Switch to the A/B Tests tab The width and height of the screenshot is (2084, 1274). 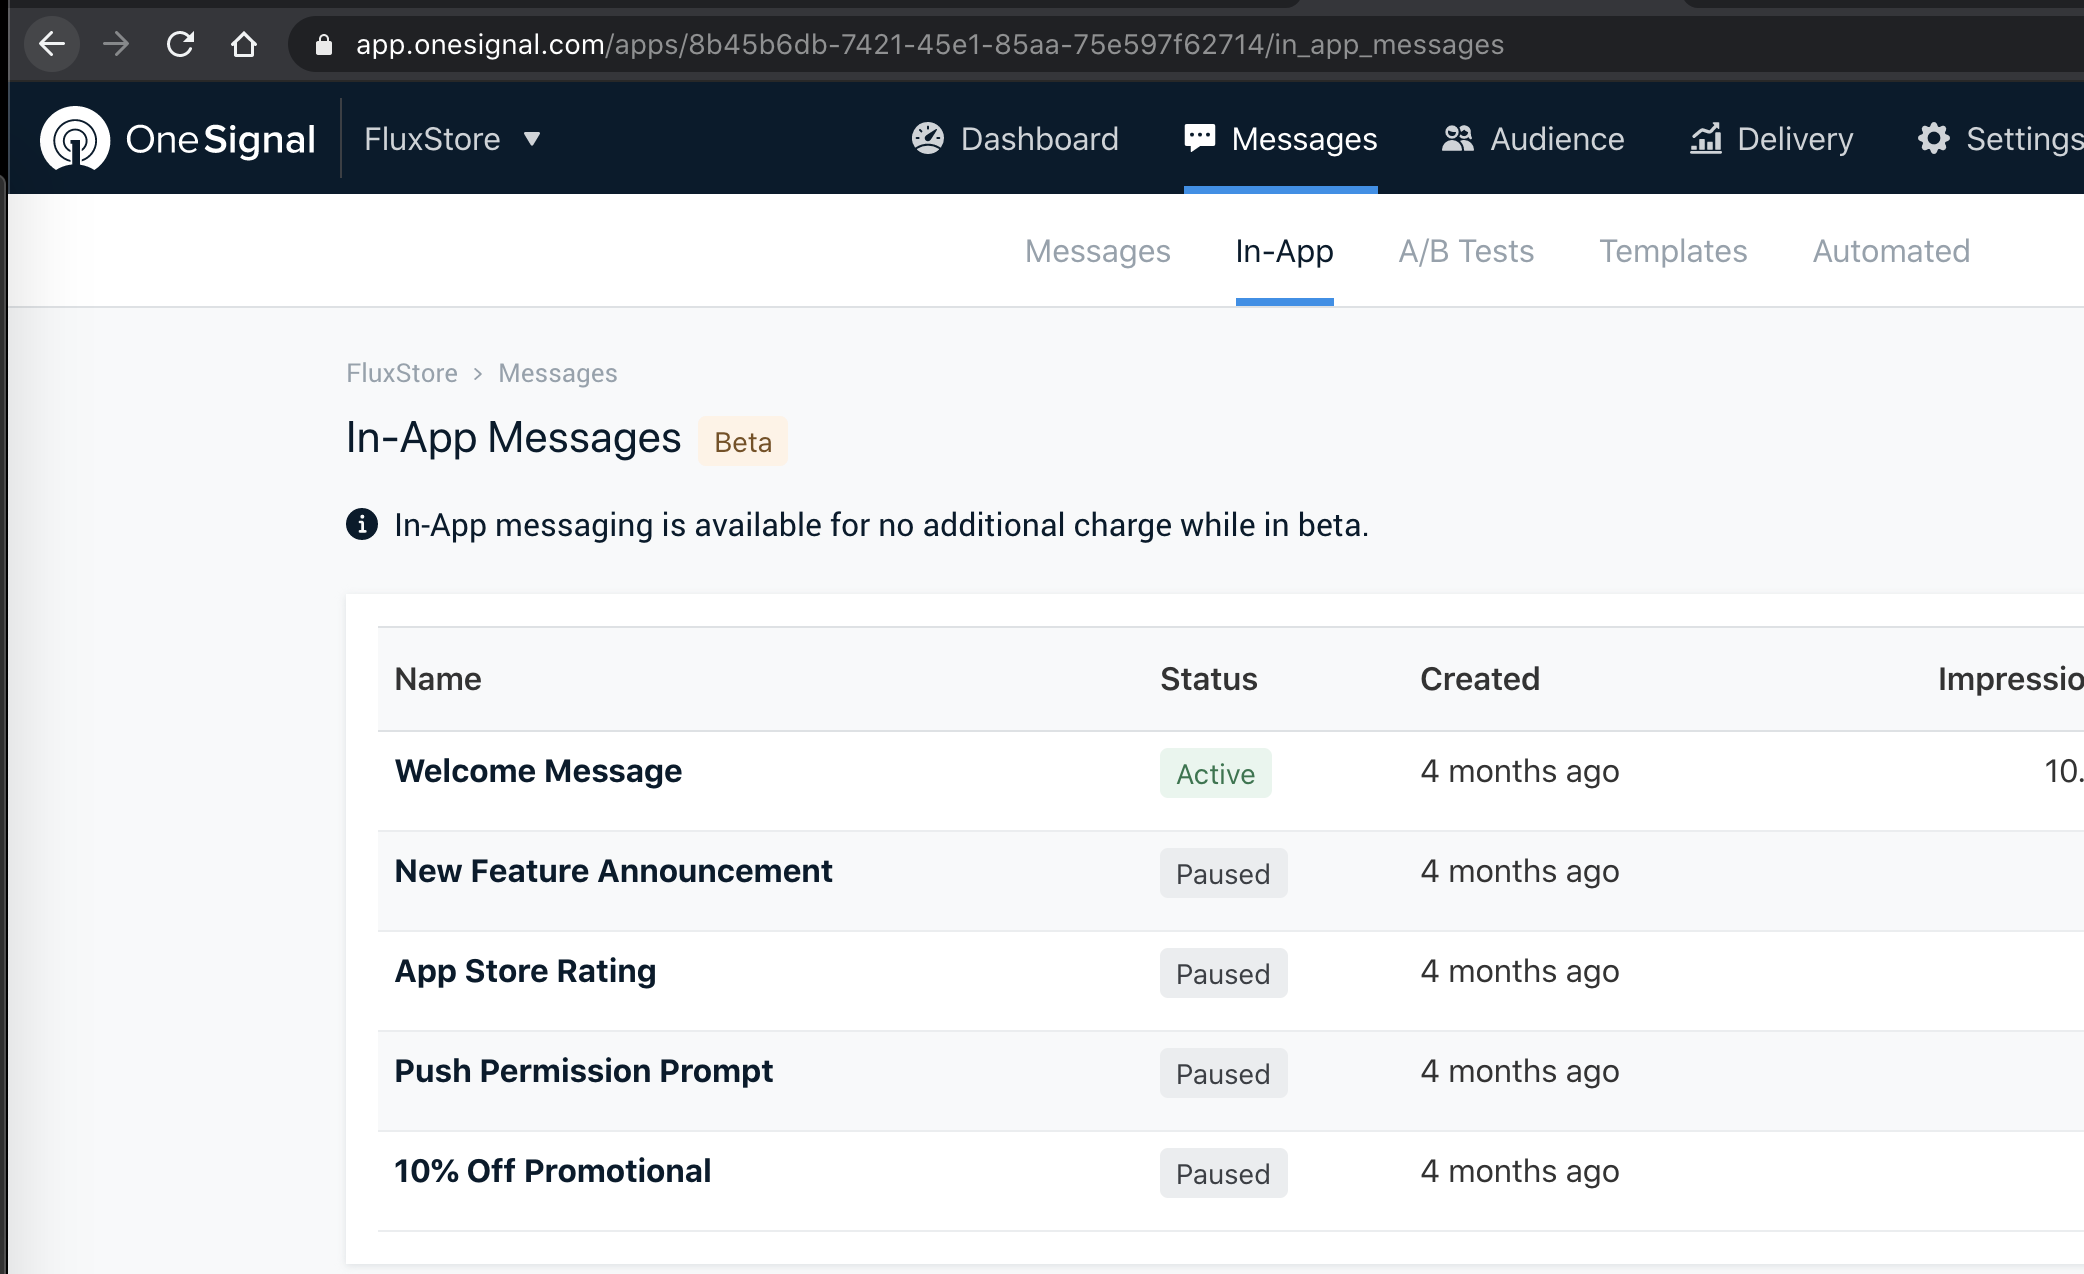point(1466,251)
